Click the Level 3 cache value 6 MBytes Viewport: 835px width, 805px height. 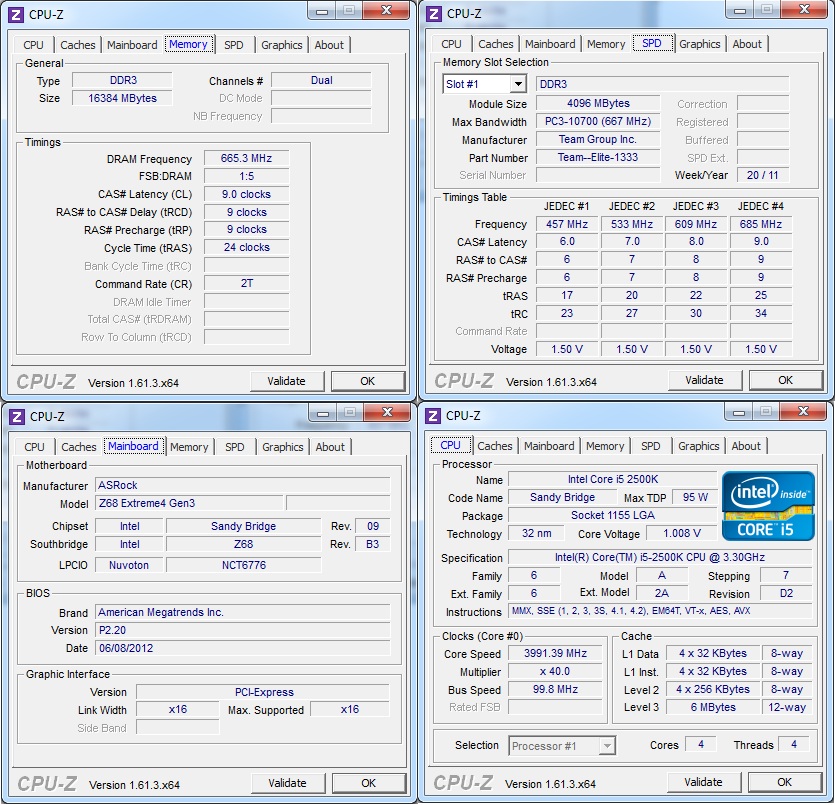coord(713,708)
